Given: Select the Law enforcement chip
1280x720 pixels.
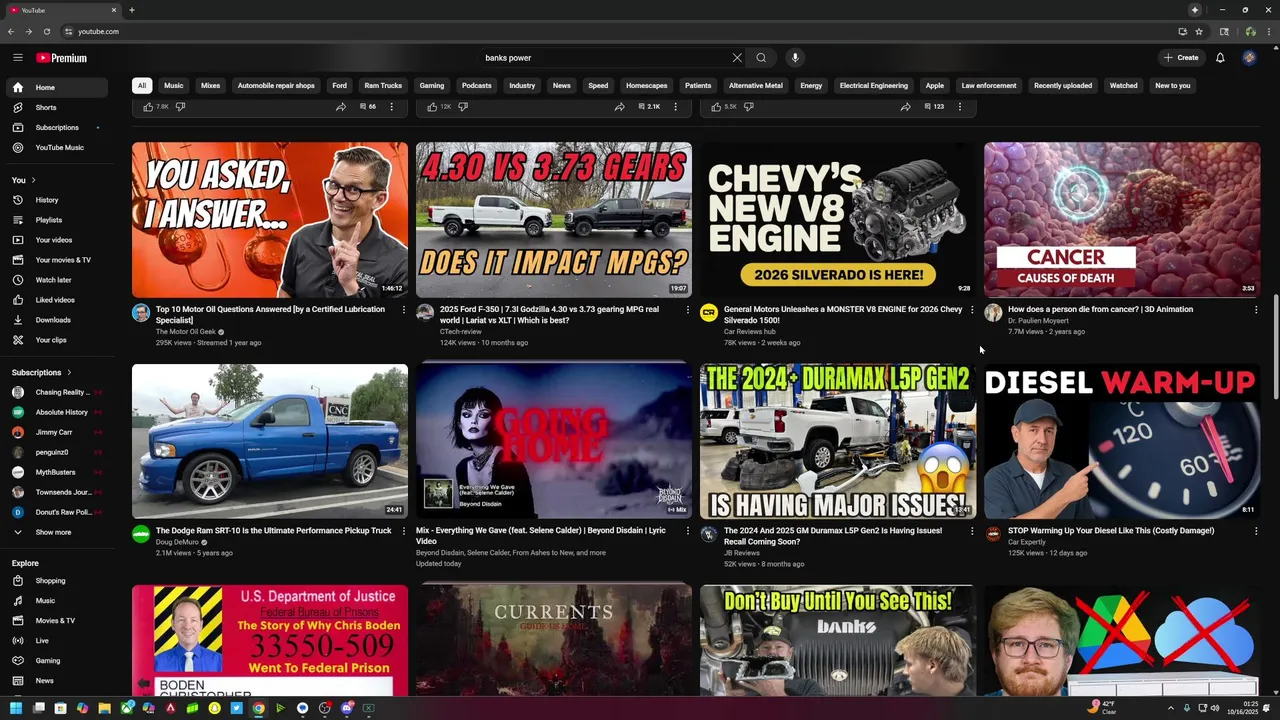Looking at the screenshot, I should 989,86.
